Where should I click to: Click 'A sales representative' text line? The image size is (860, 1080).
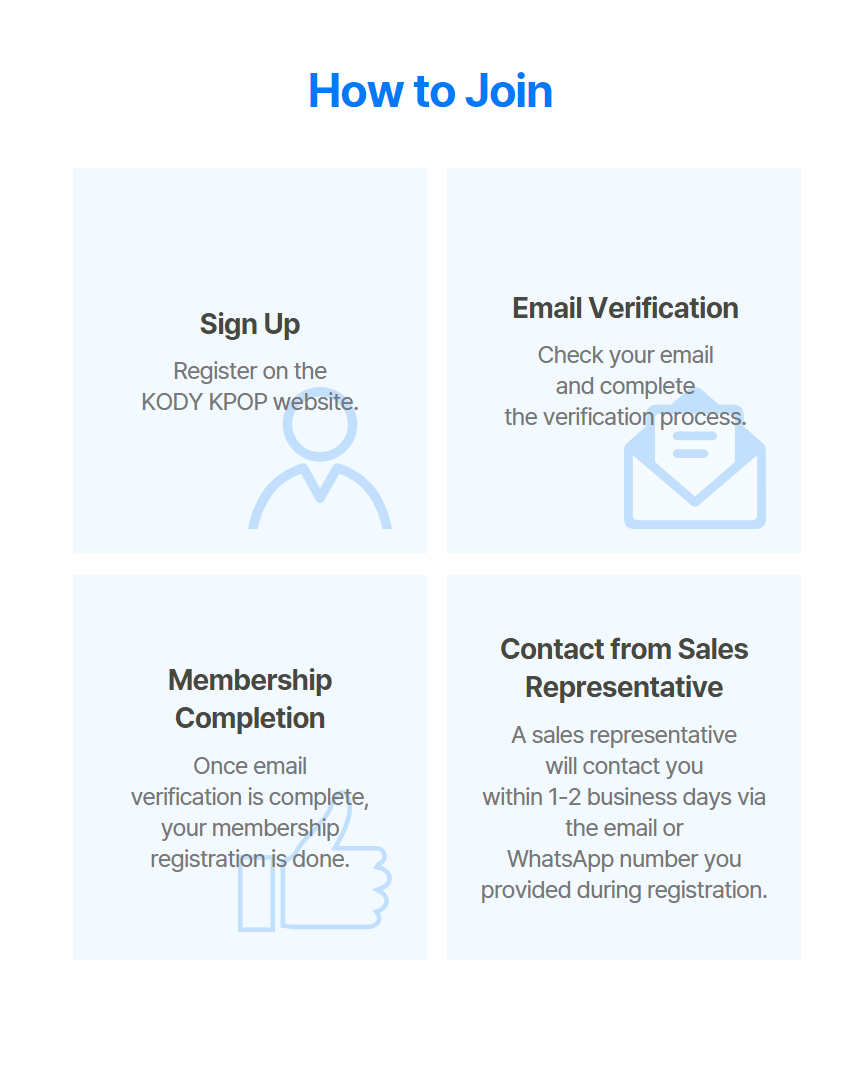(x=624, y=735)
